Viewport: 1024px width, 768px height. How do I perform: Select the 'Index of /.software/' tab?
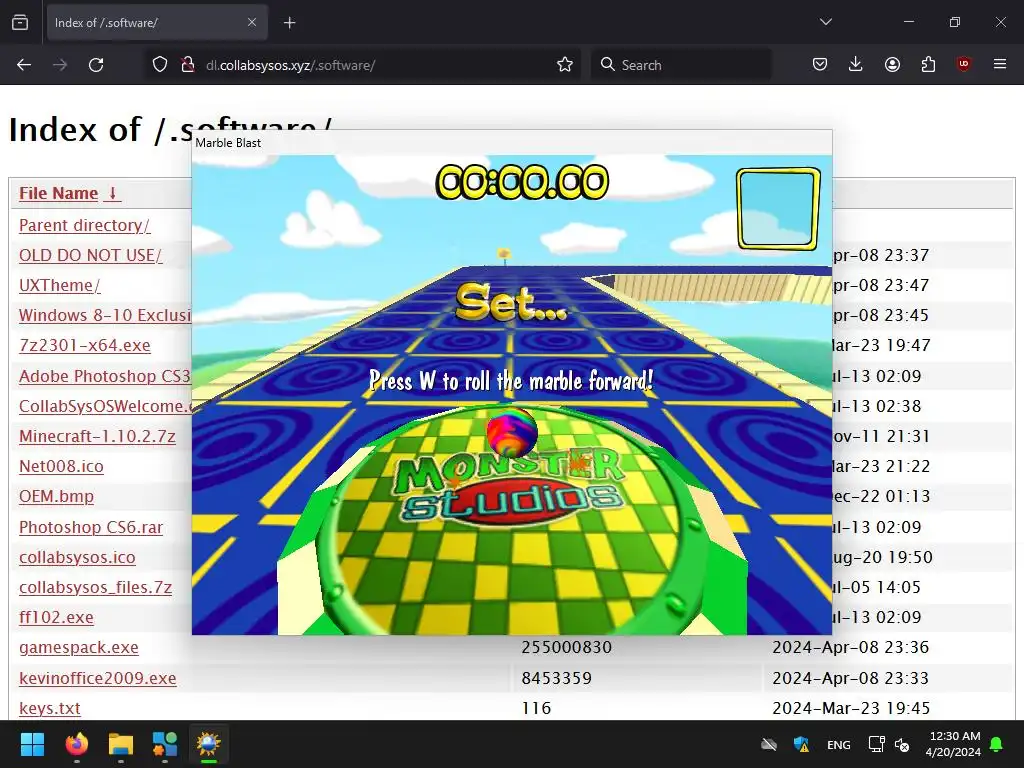(x=157, y=23)
